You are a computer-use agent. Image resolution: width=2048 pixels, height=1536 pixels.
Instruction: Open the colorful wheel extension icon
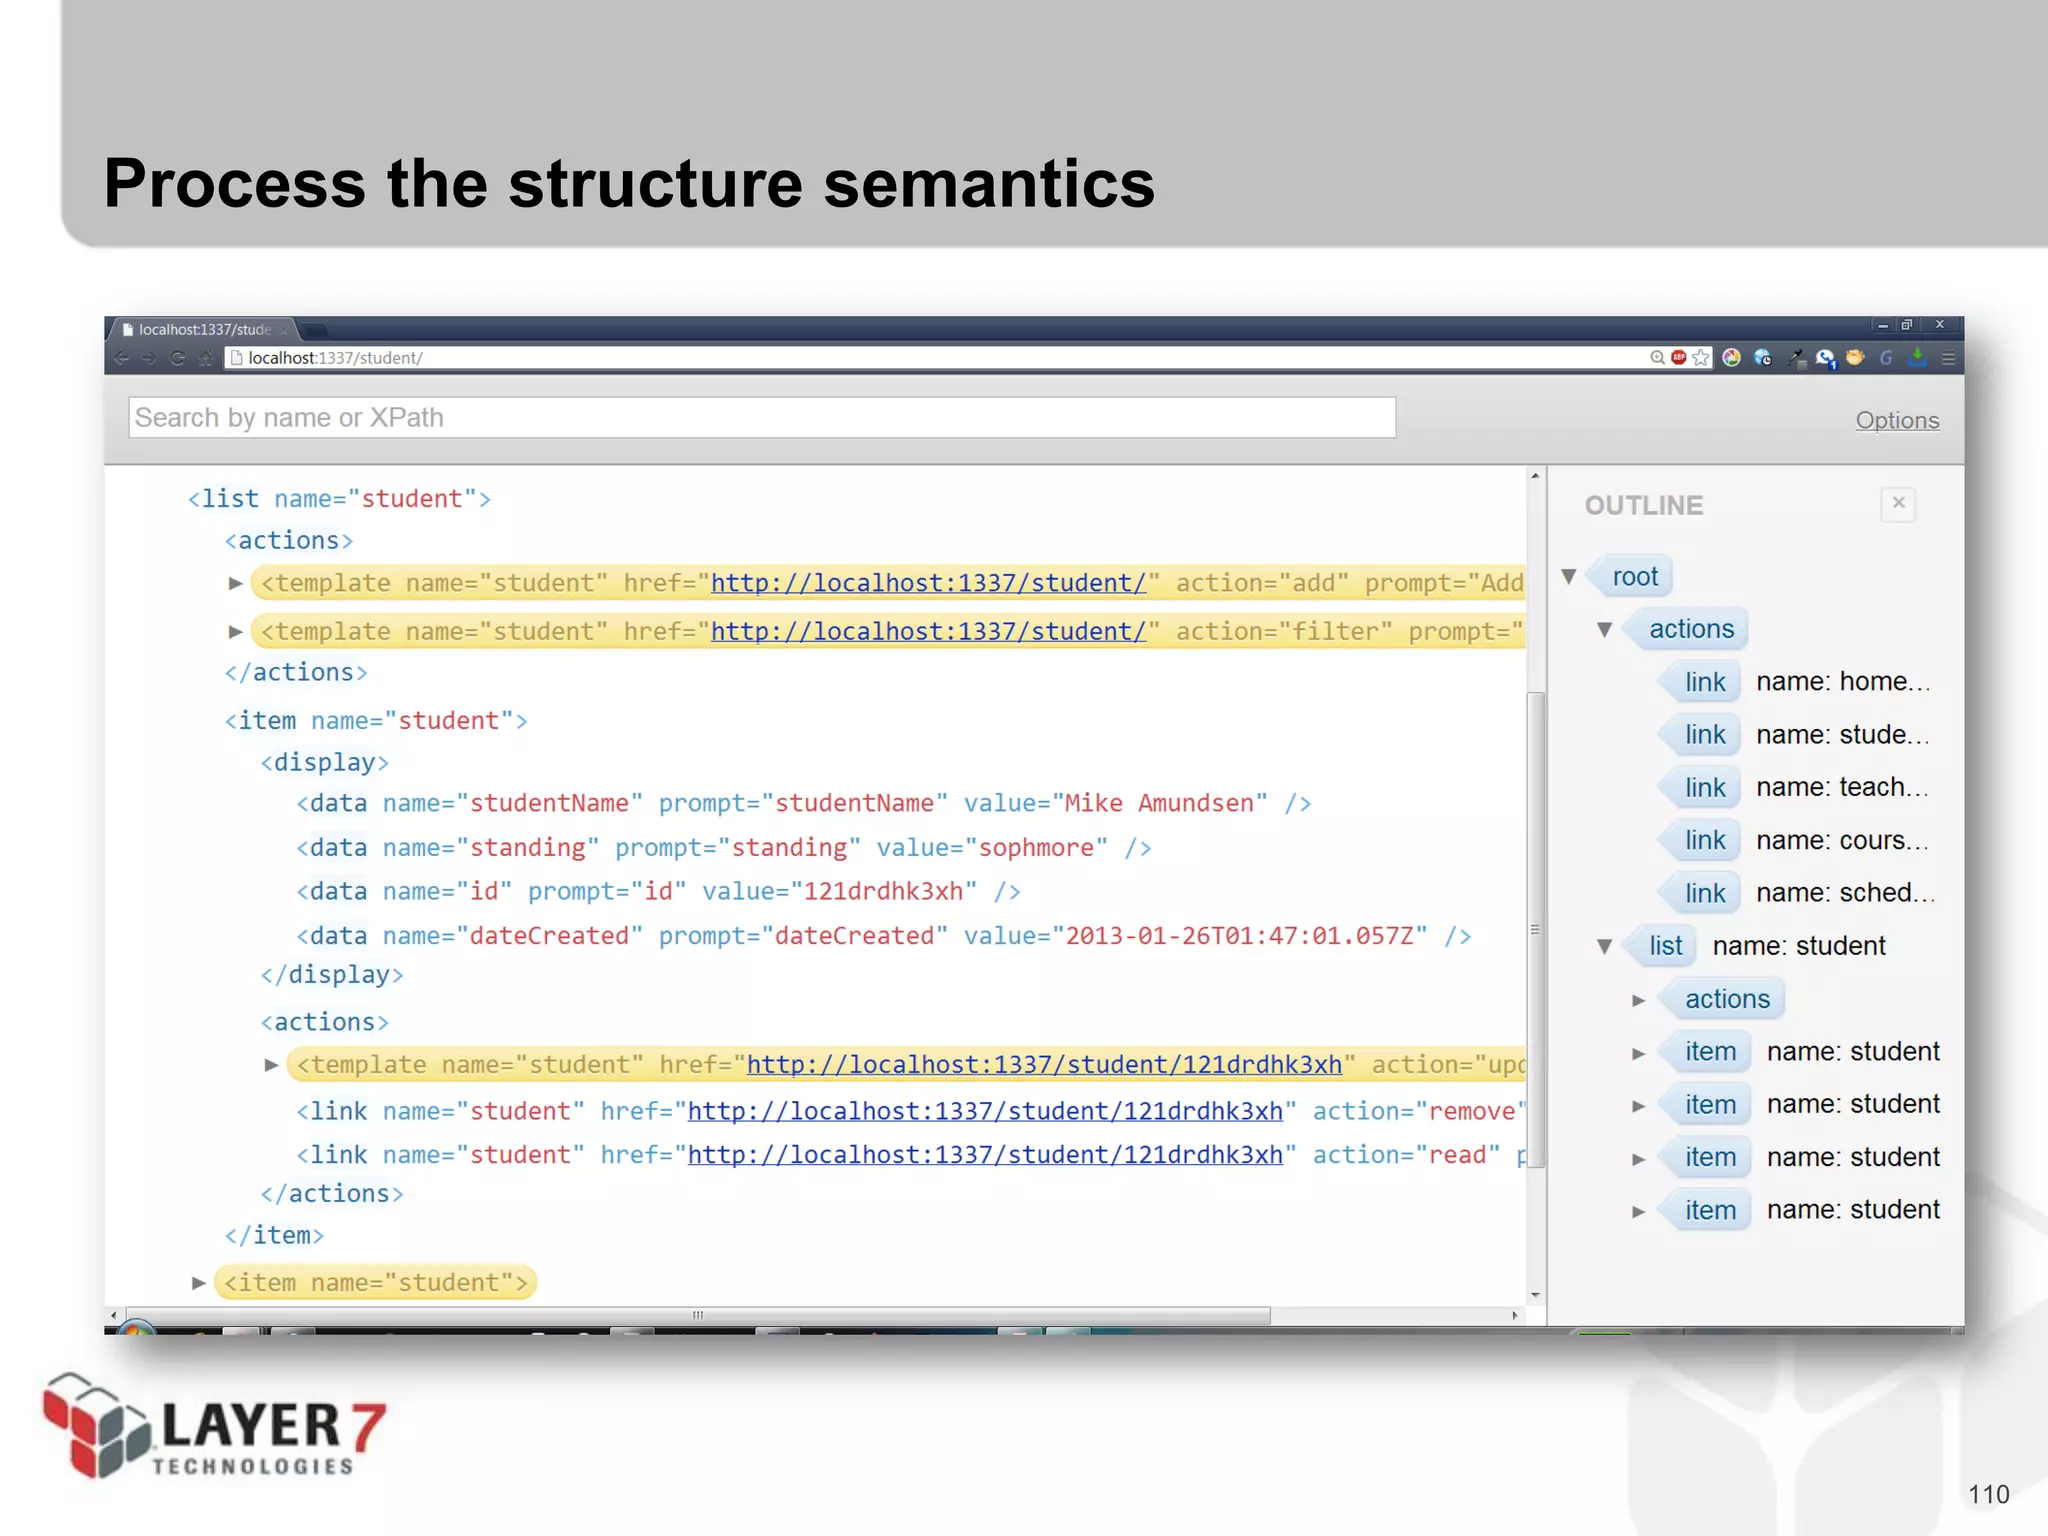click(x=1732, y=358)
